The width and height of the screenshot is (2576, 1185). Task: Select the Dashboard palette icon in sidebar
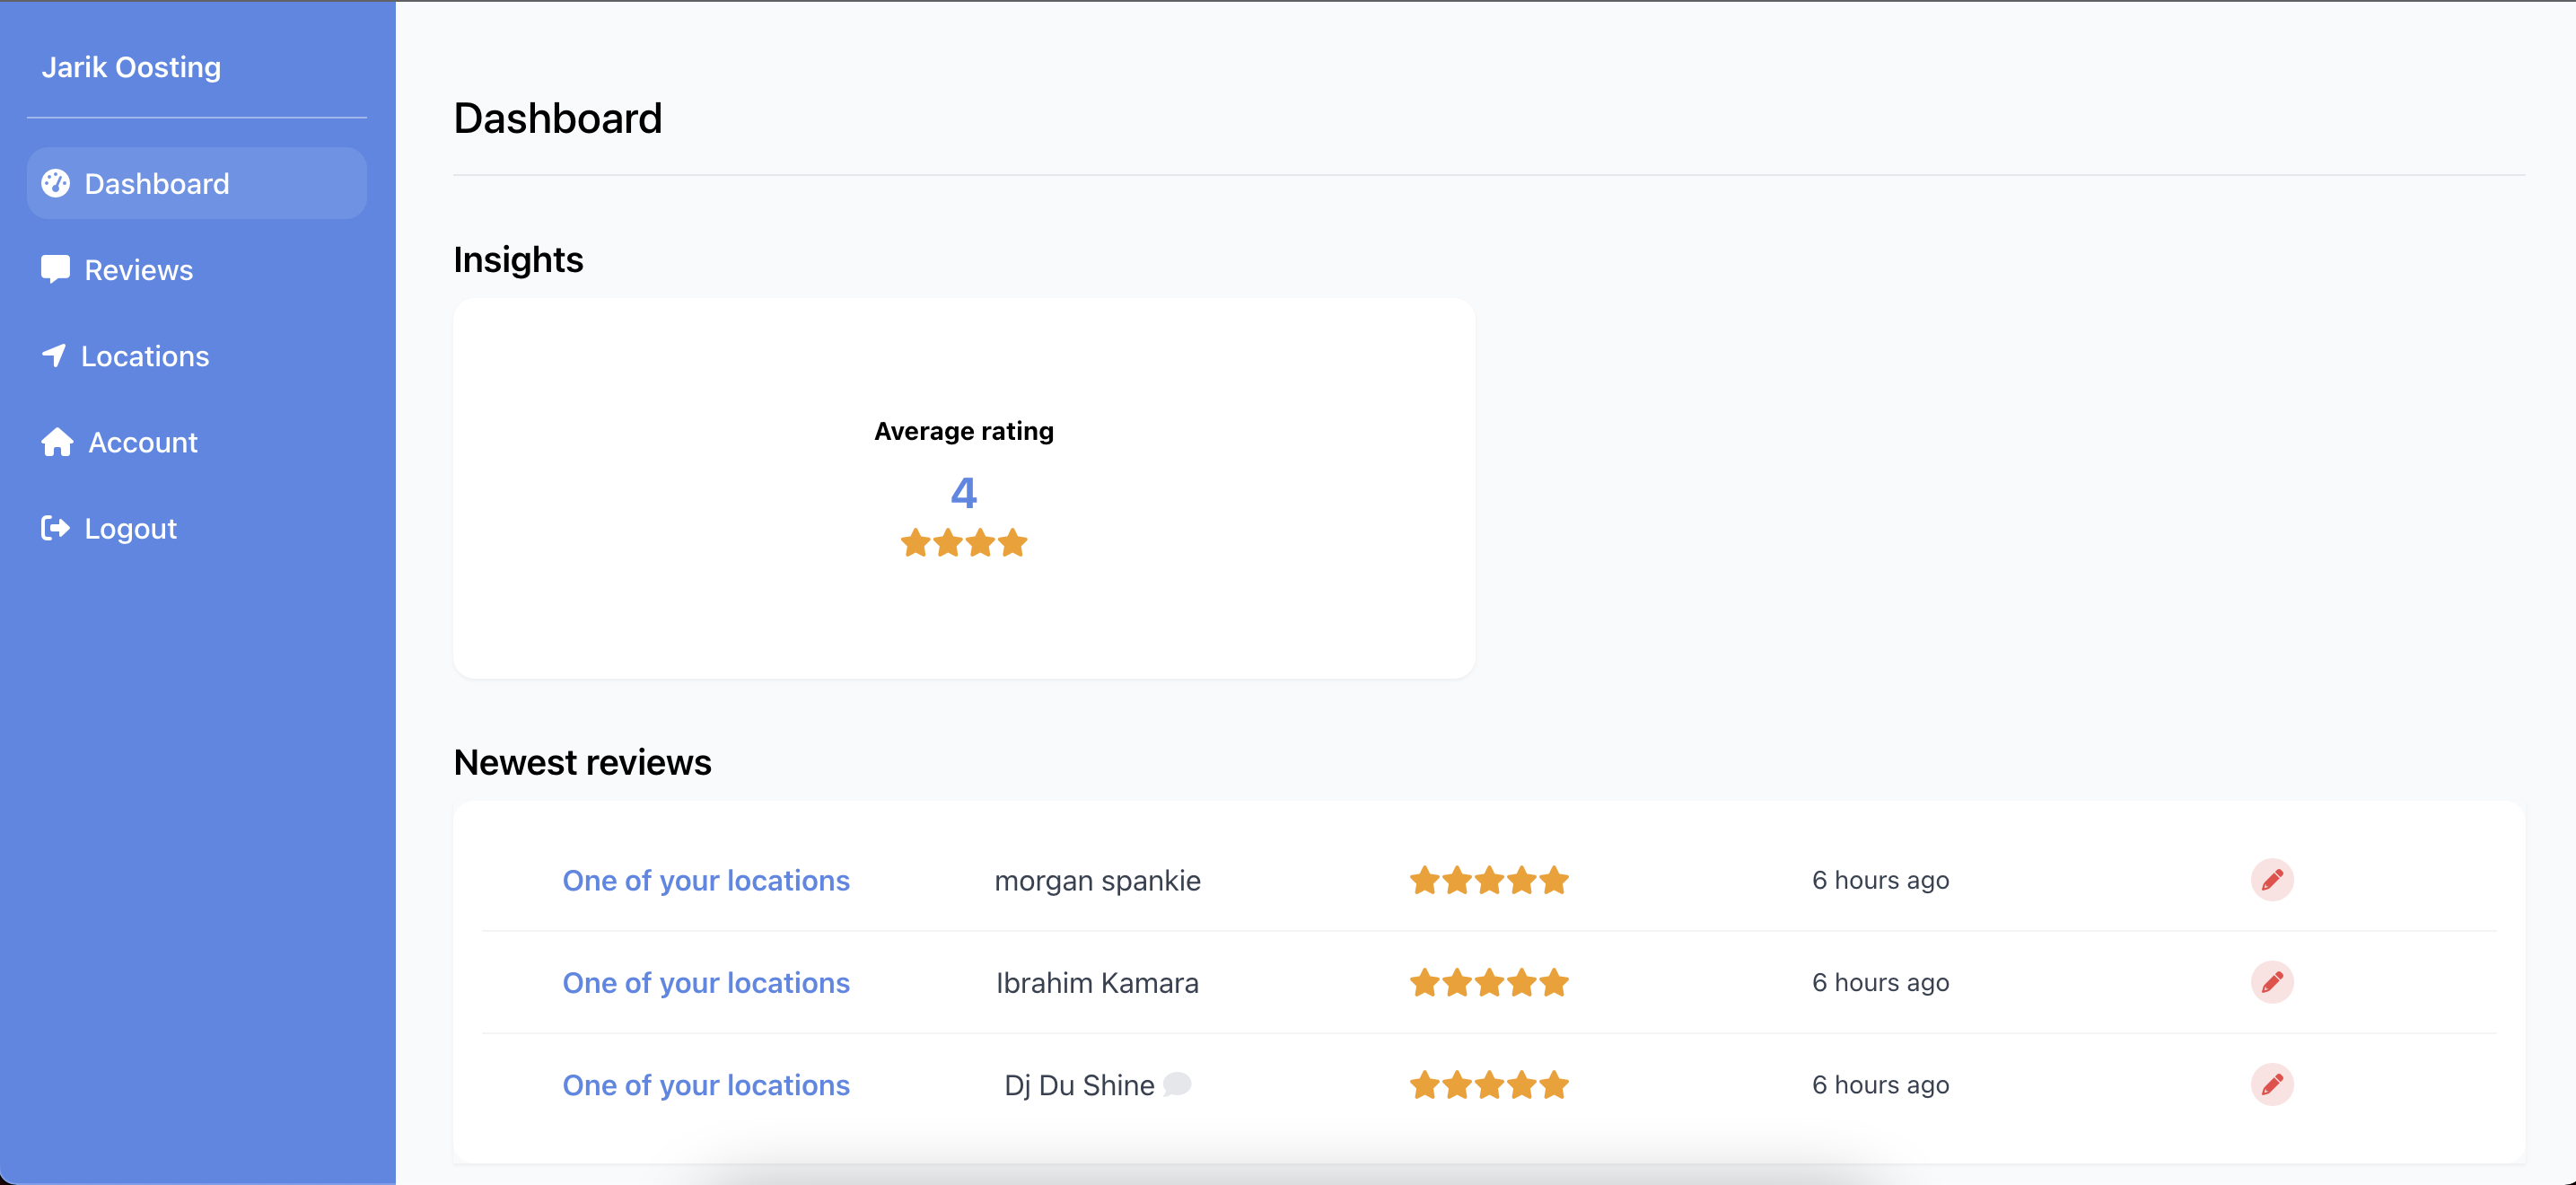pos(55,183)
